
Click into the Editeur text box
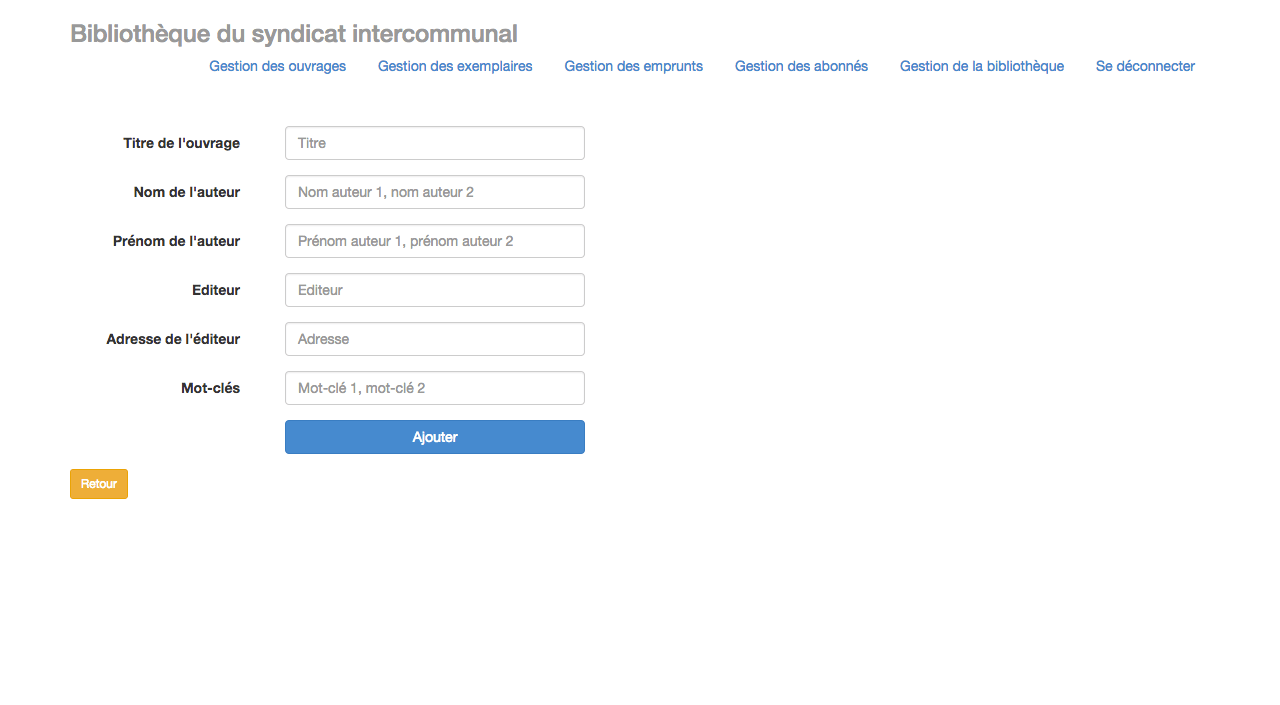[x=435, y=290]
